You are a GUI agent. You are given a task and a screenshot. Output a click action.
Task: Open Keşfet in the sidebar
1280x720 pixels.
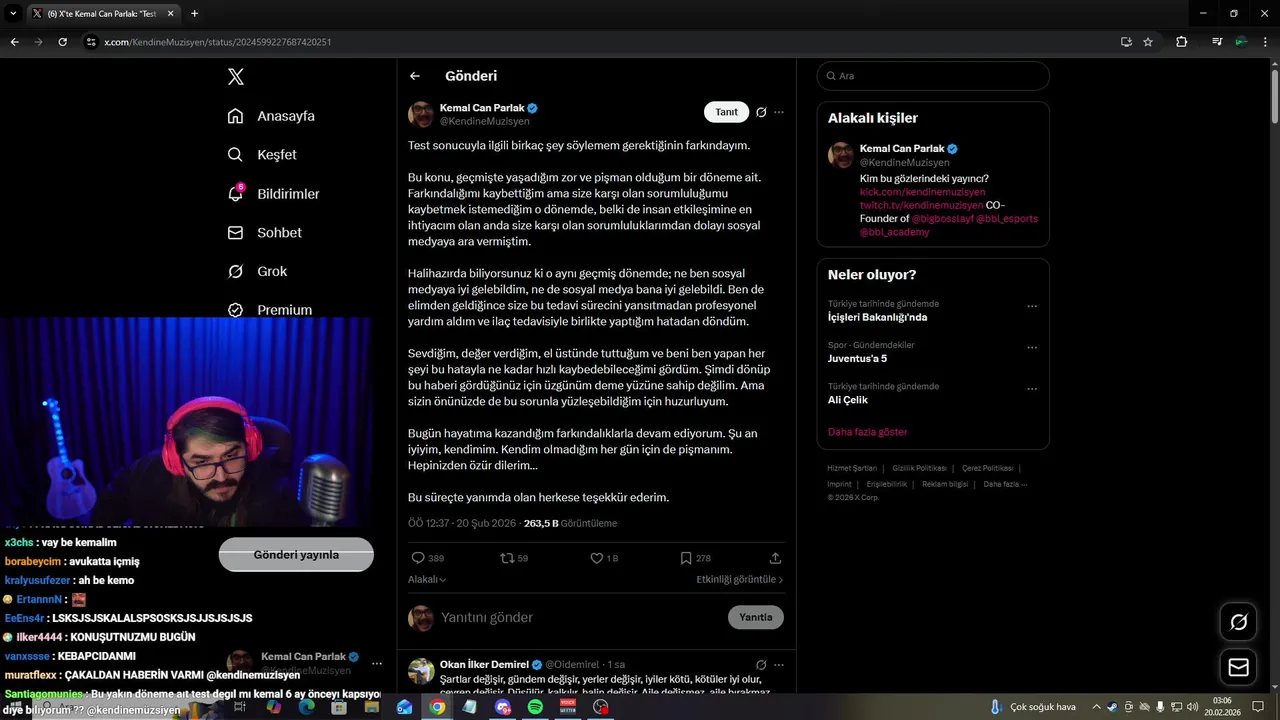(262, 155)
